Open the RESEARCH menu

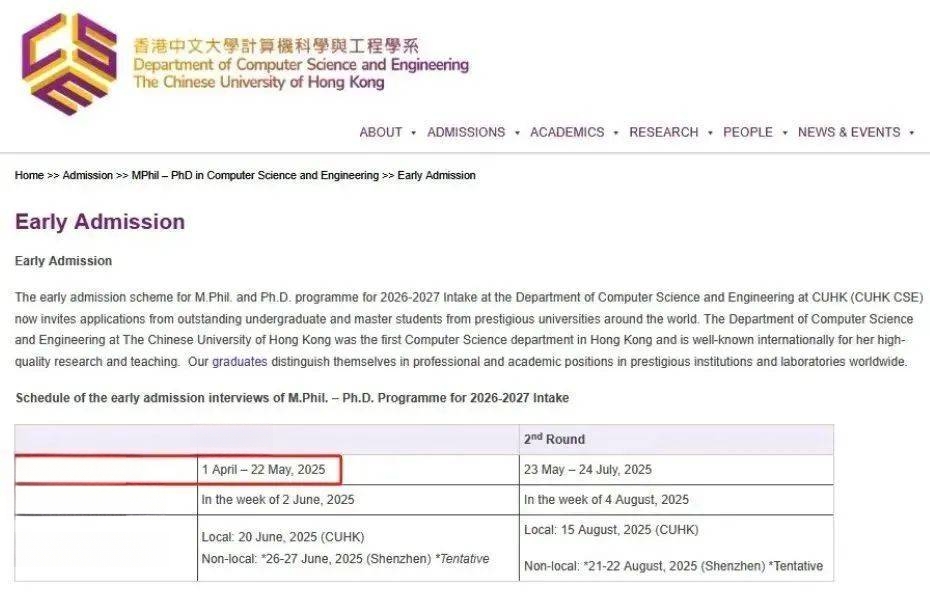(664, 132)
